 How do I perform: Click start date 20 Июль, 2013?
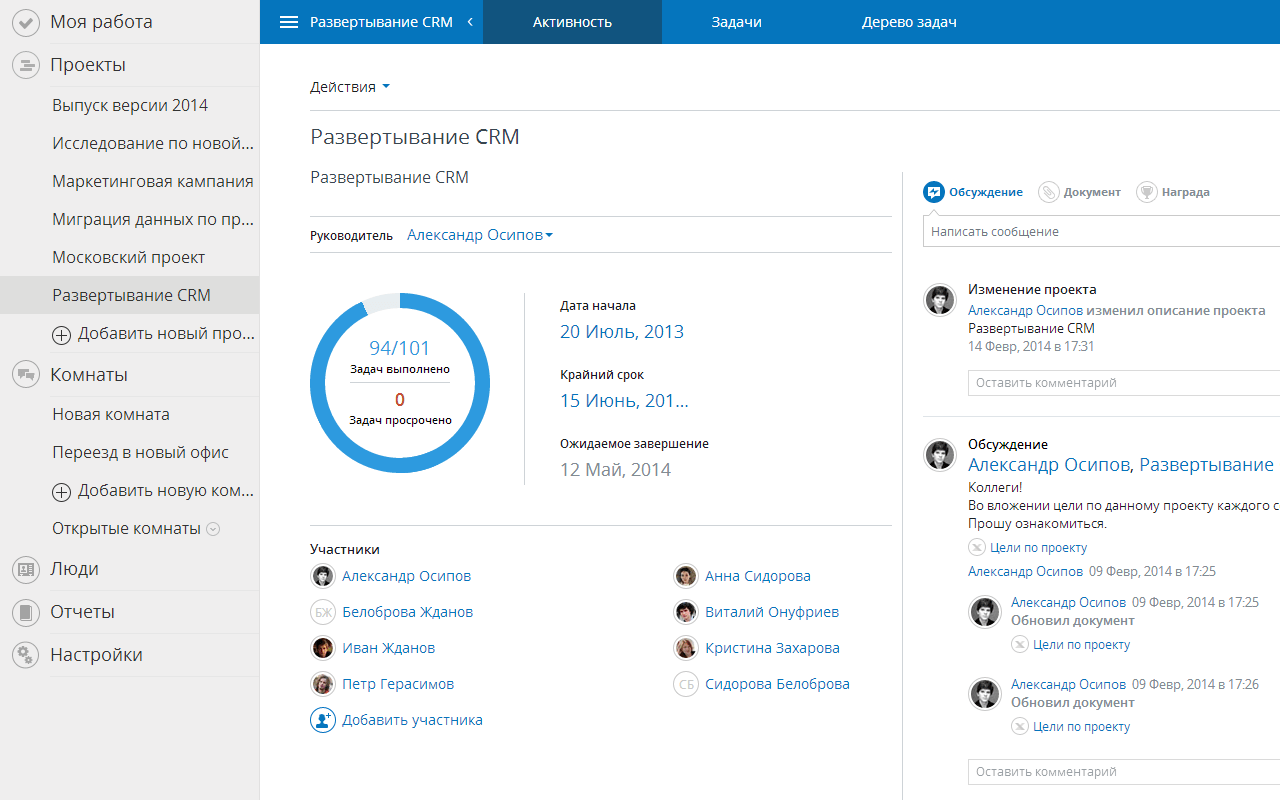pos(622,332)
